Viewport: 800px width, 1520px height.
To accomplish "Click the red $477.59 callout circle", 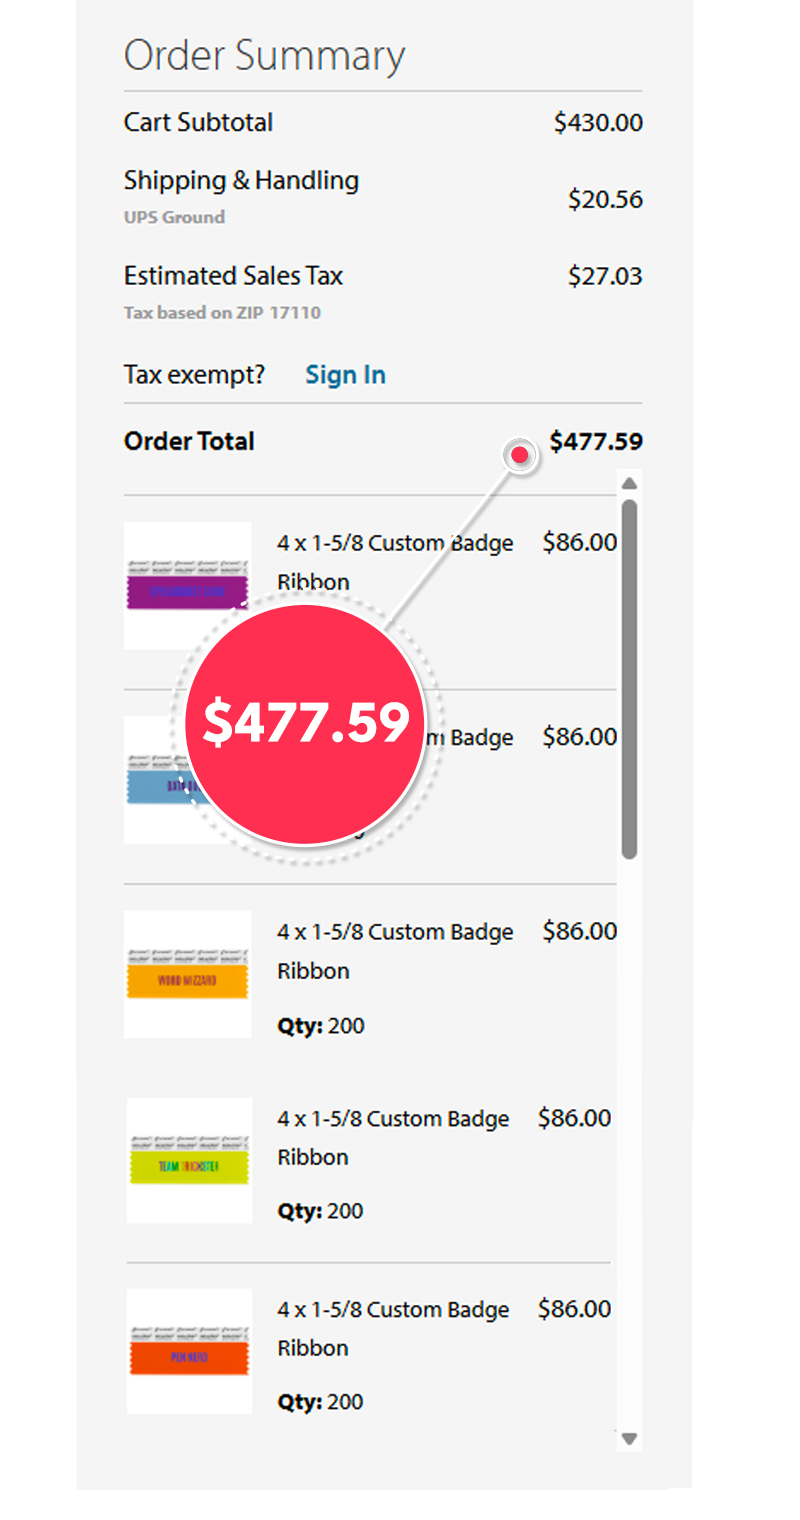I will 306,722.
